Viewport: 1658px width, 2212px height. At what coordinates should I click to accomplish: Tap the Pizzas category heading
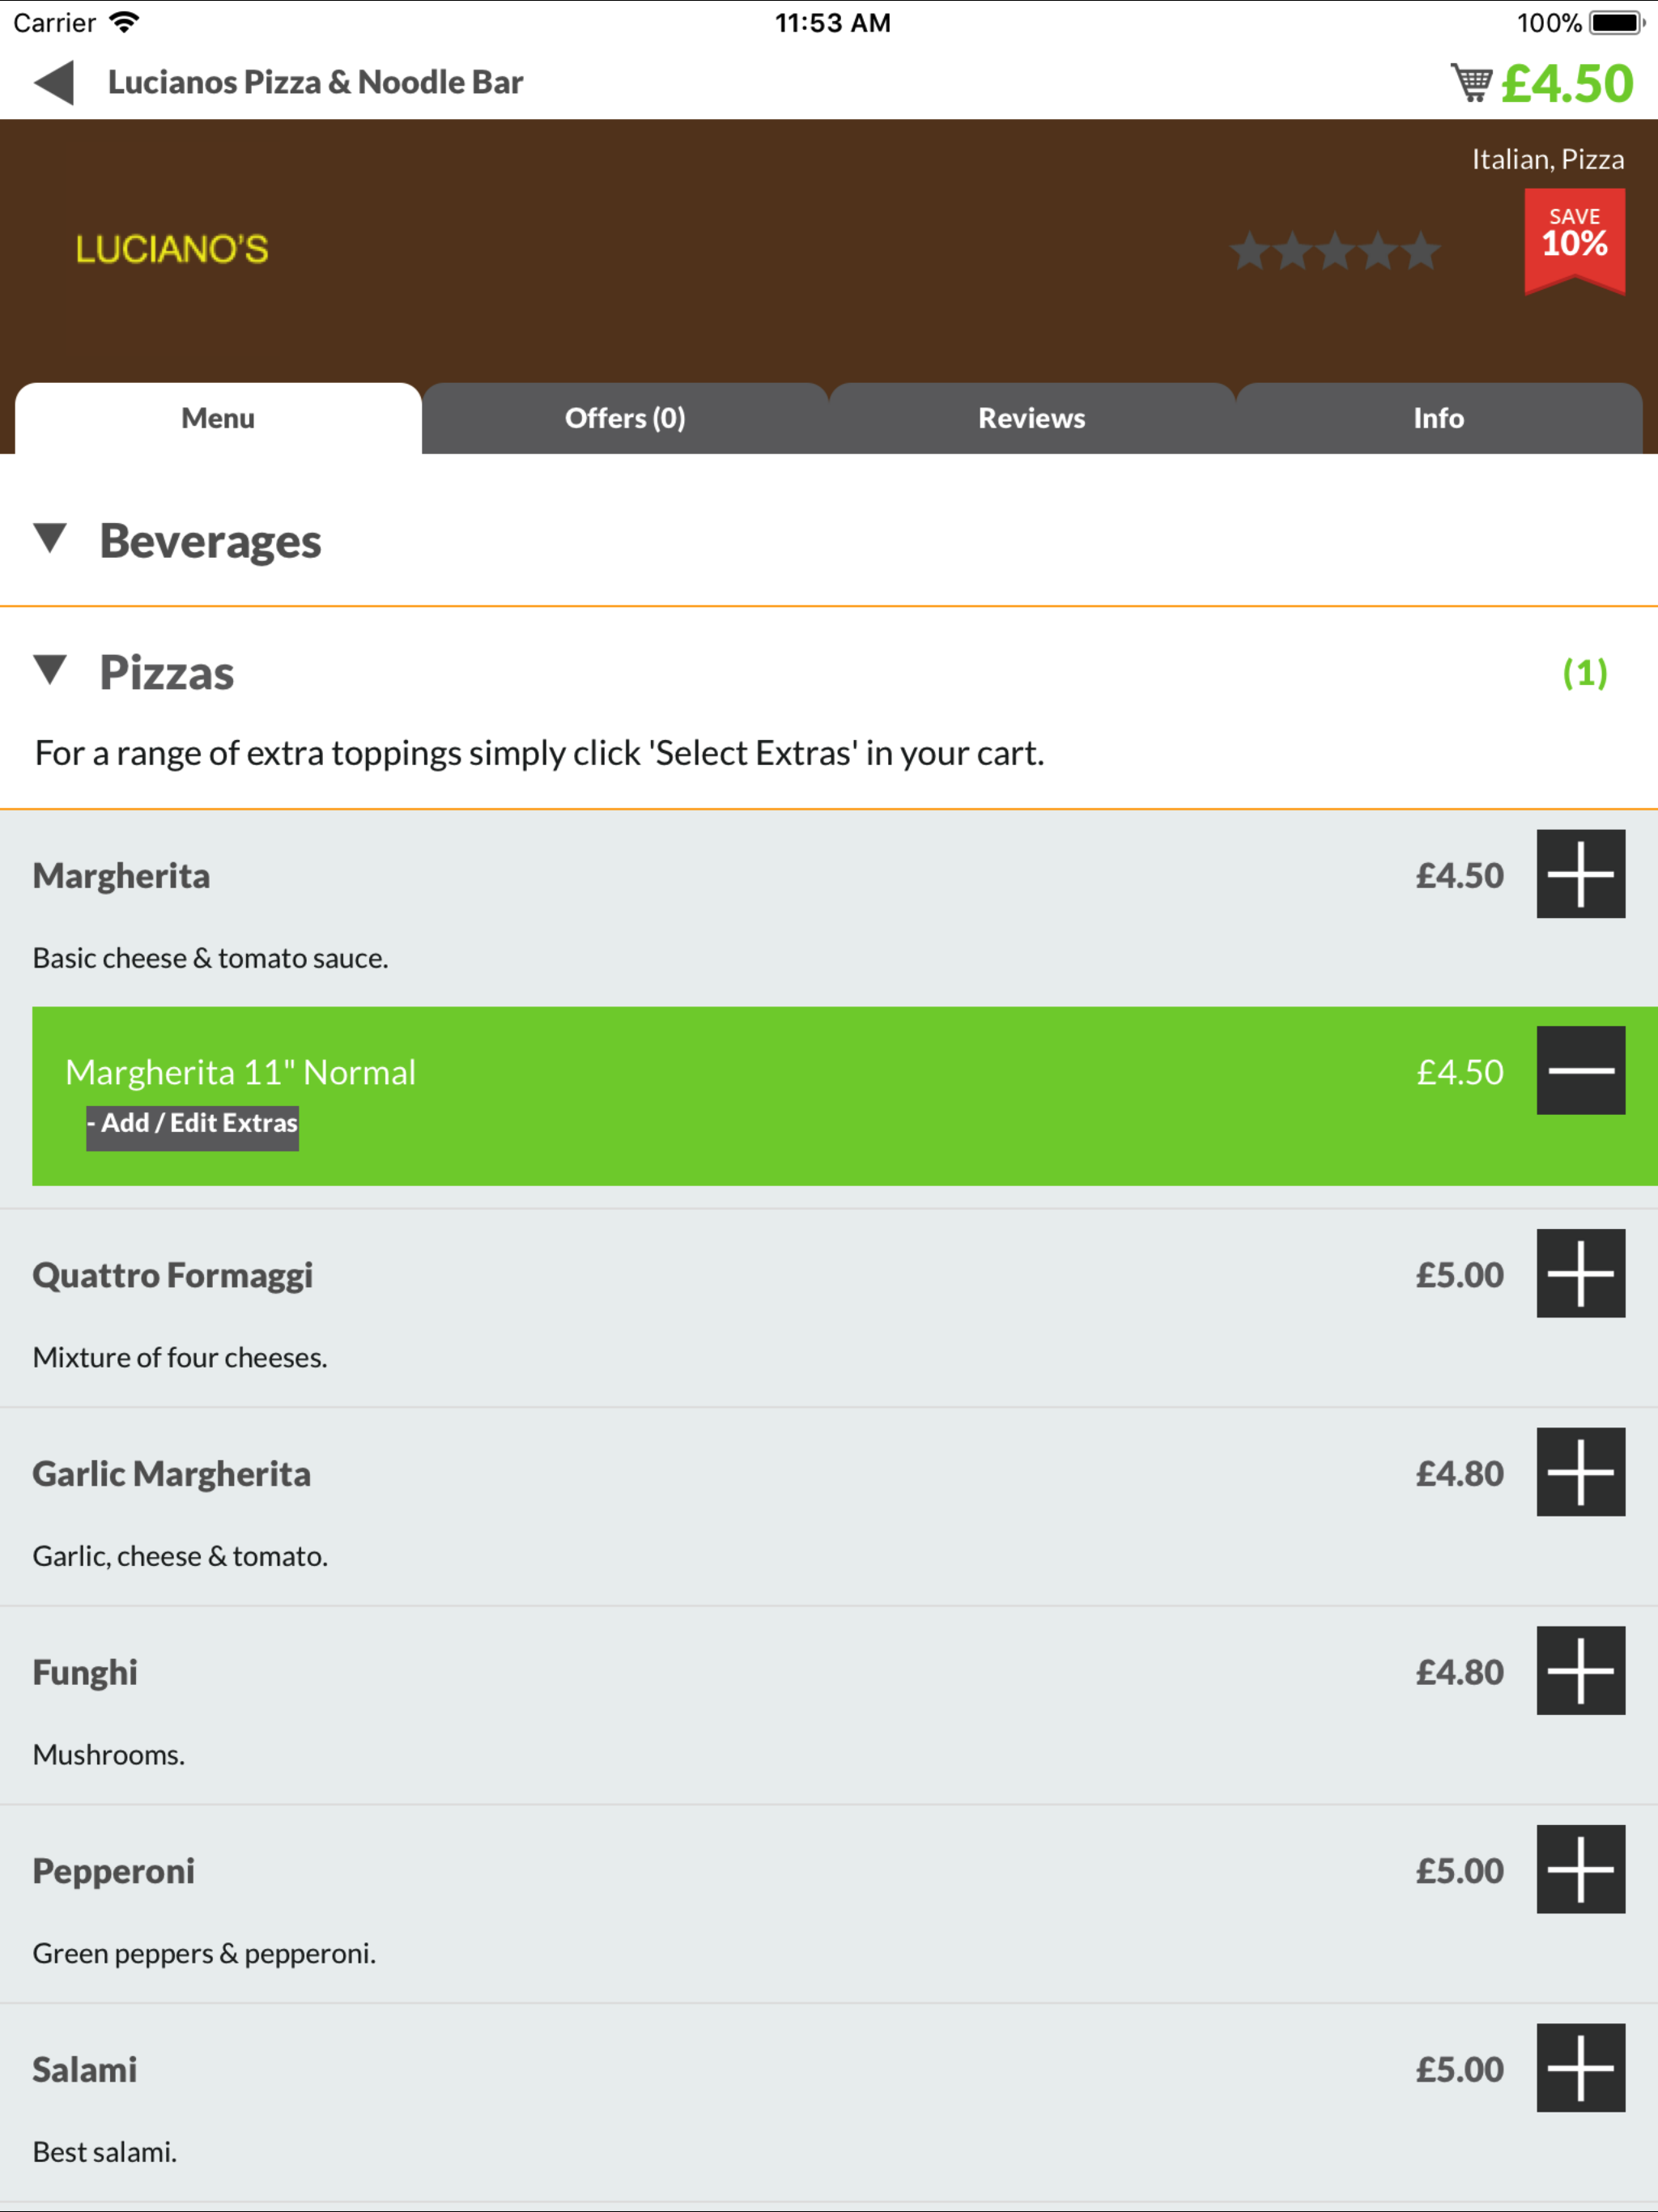point(166,672)
